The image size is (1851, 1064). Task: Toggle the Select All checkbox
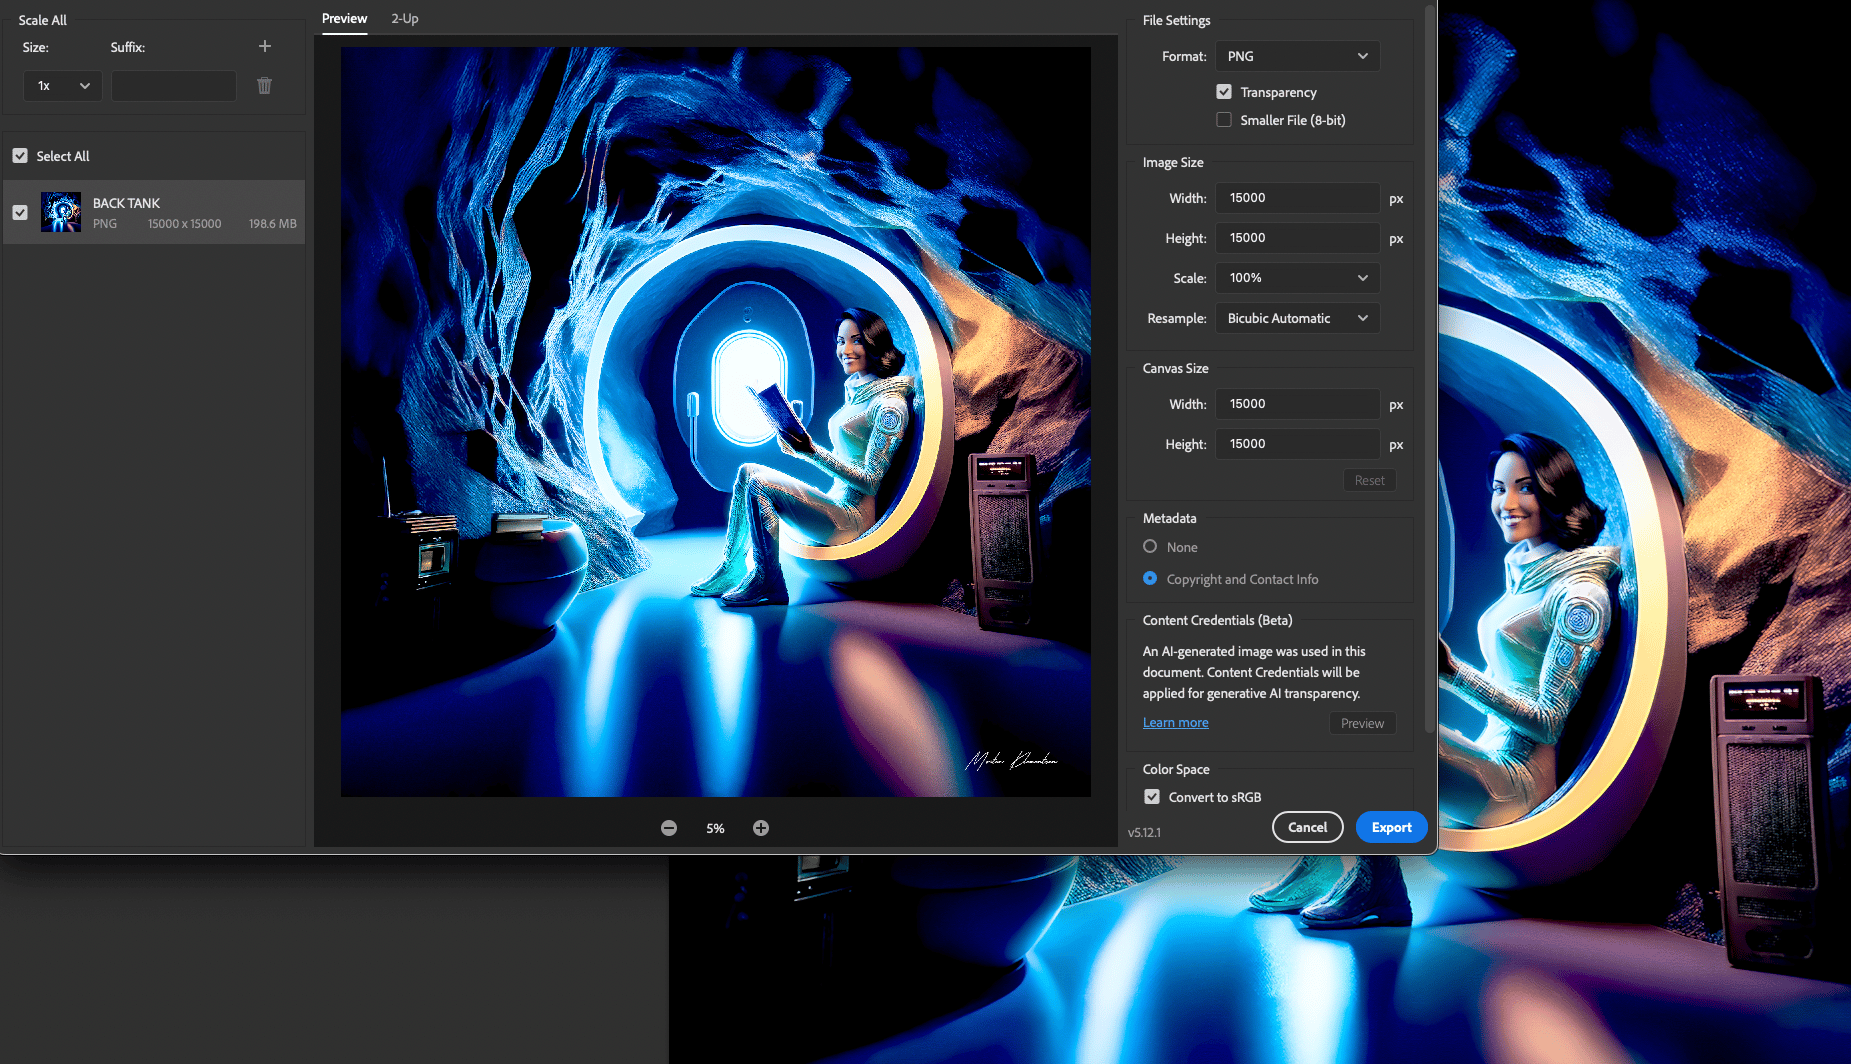pyautogui.click(x=20, y=156)
